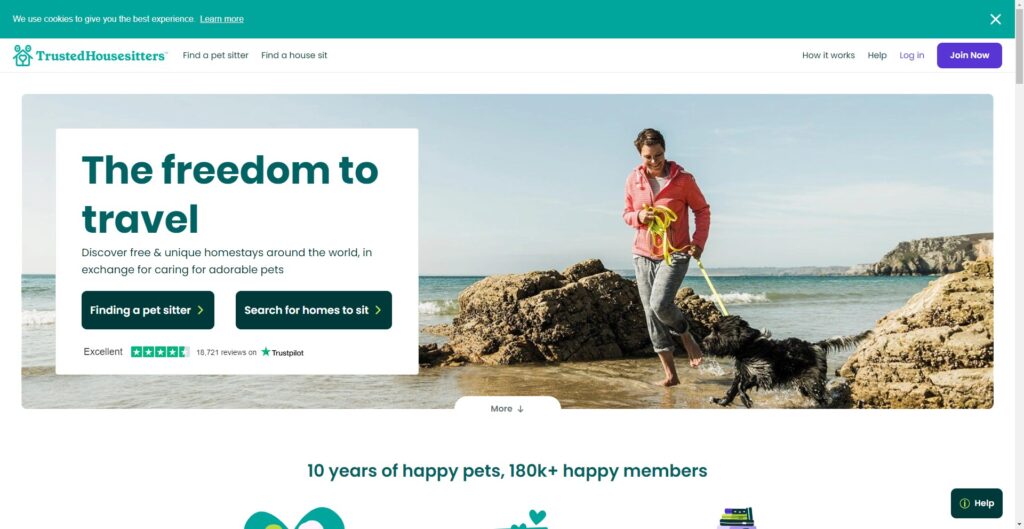The image size is (1024, 529).
Task: Click the heart illustration icon below headline
Action: 537,517
